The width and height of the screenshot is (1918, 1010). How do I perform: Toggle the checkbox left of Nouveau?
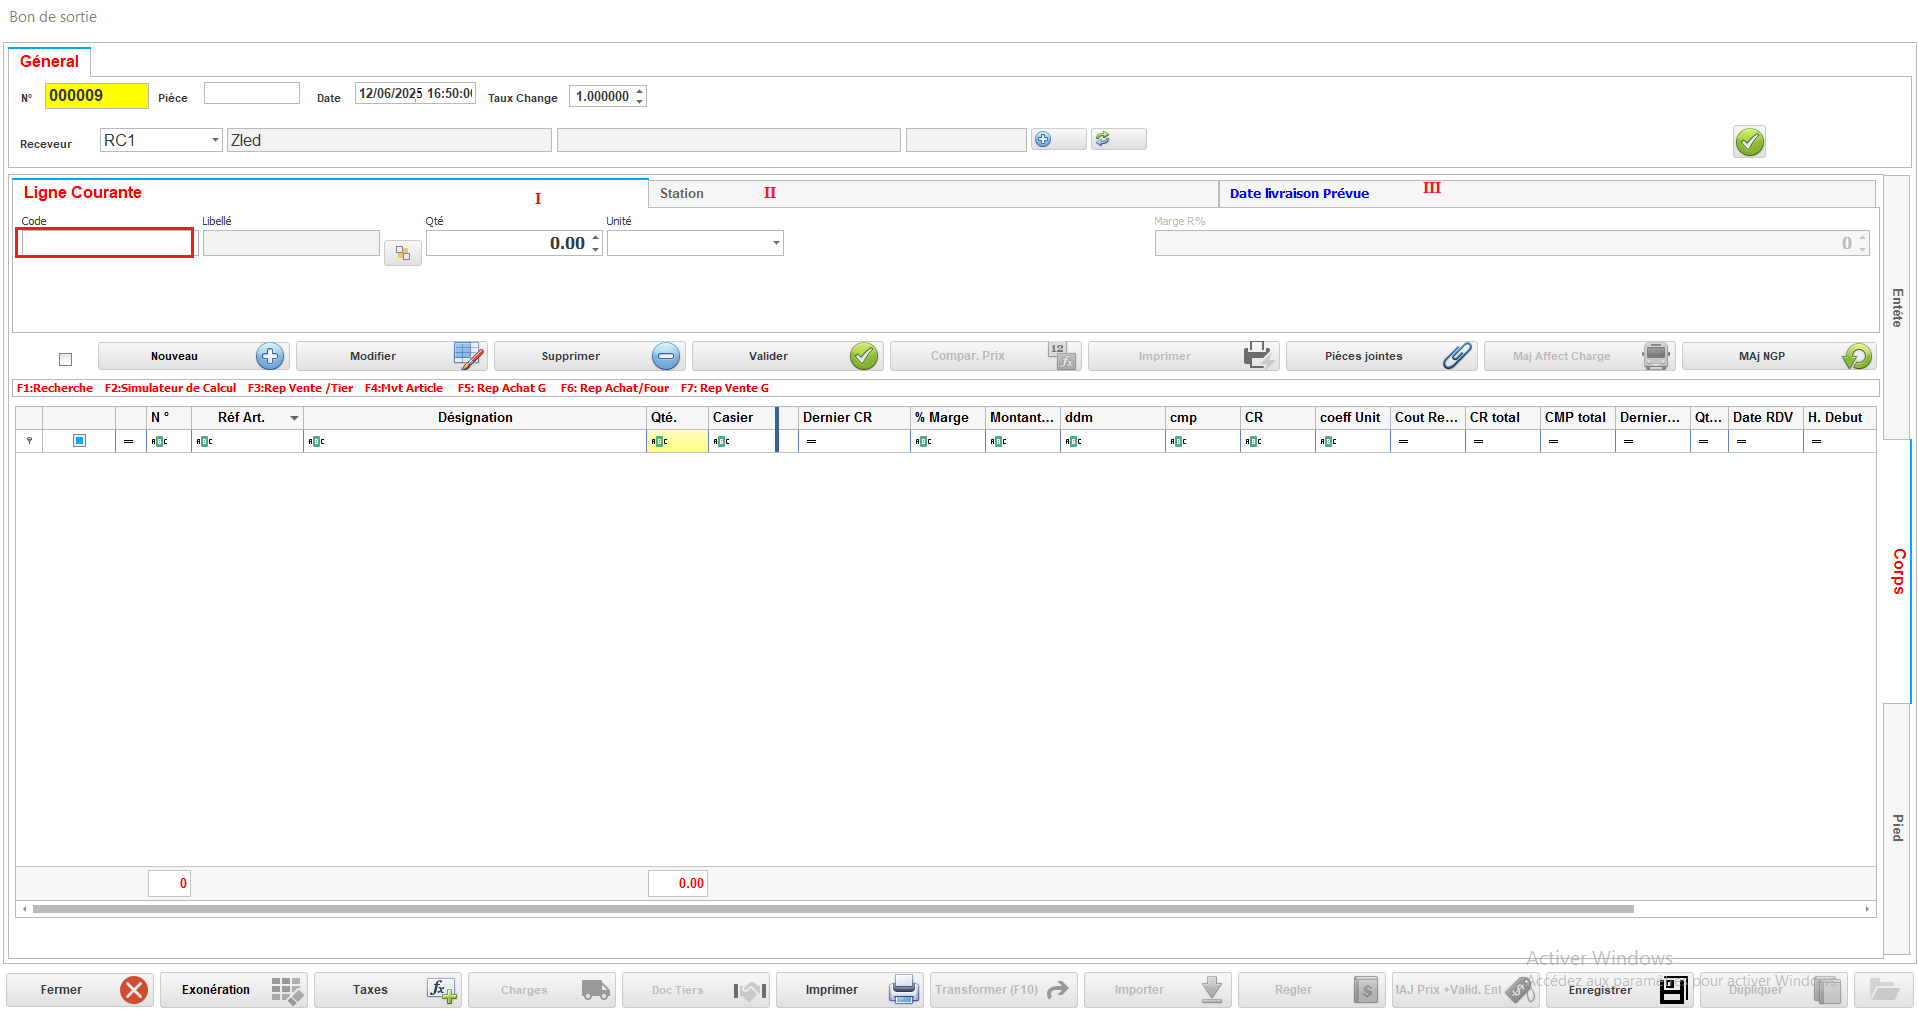(x=66, y=359)
